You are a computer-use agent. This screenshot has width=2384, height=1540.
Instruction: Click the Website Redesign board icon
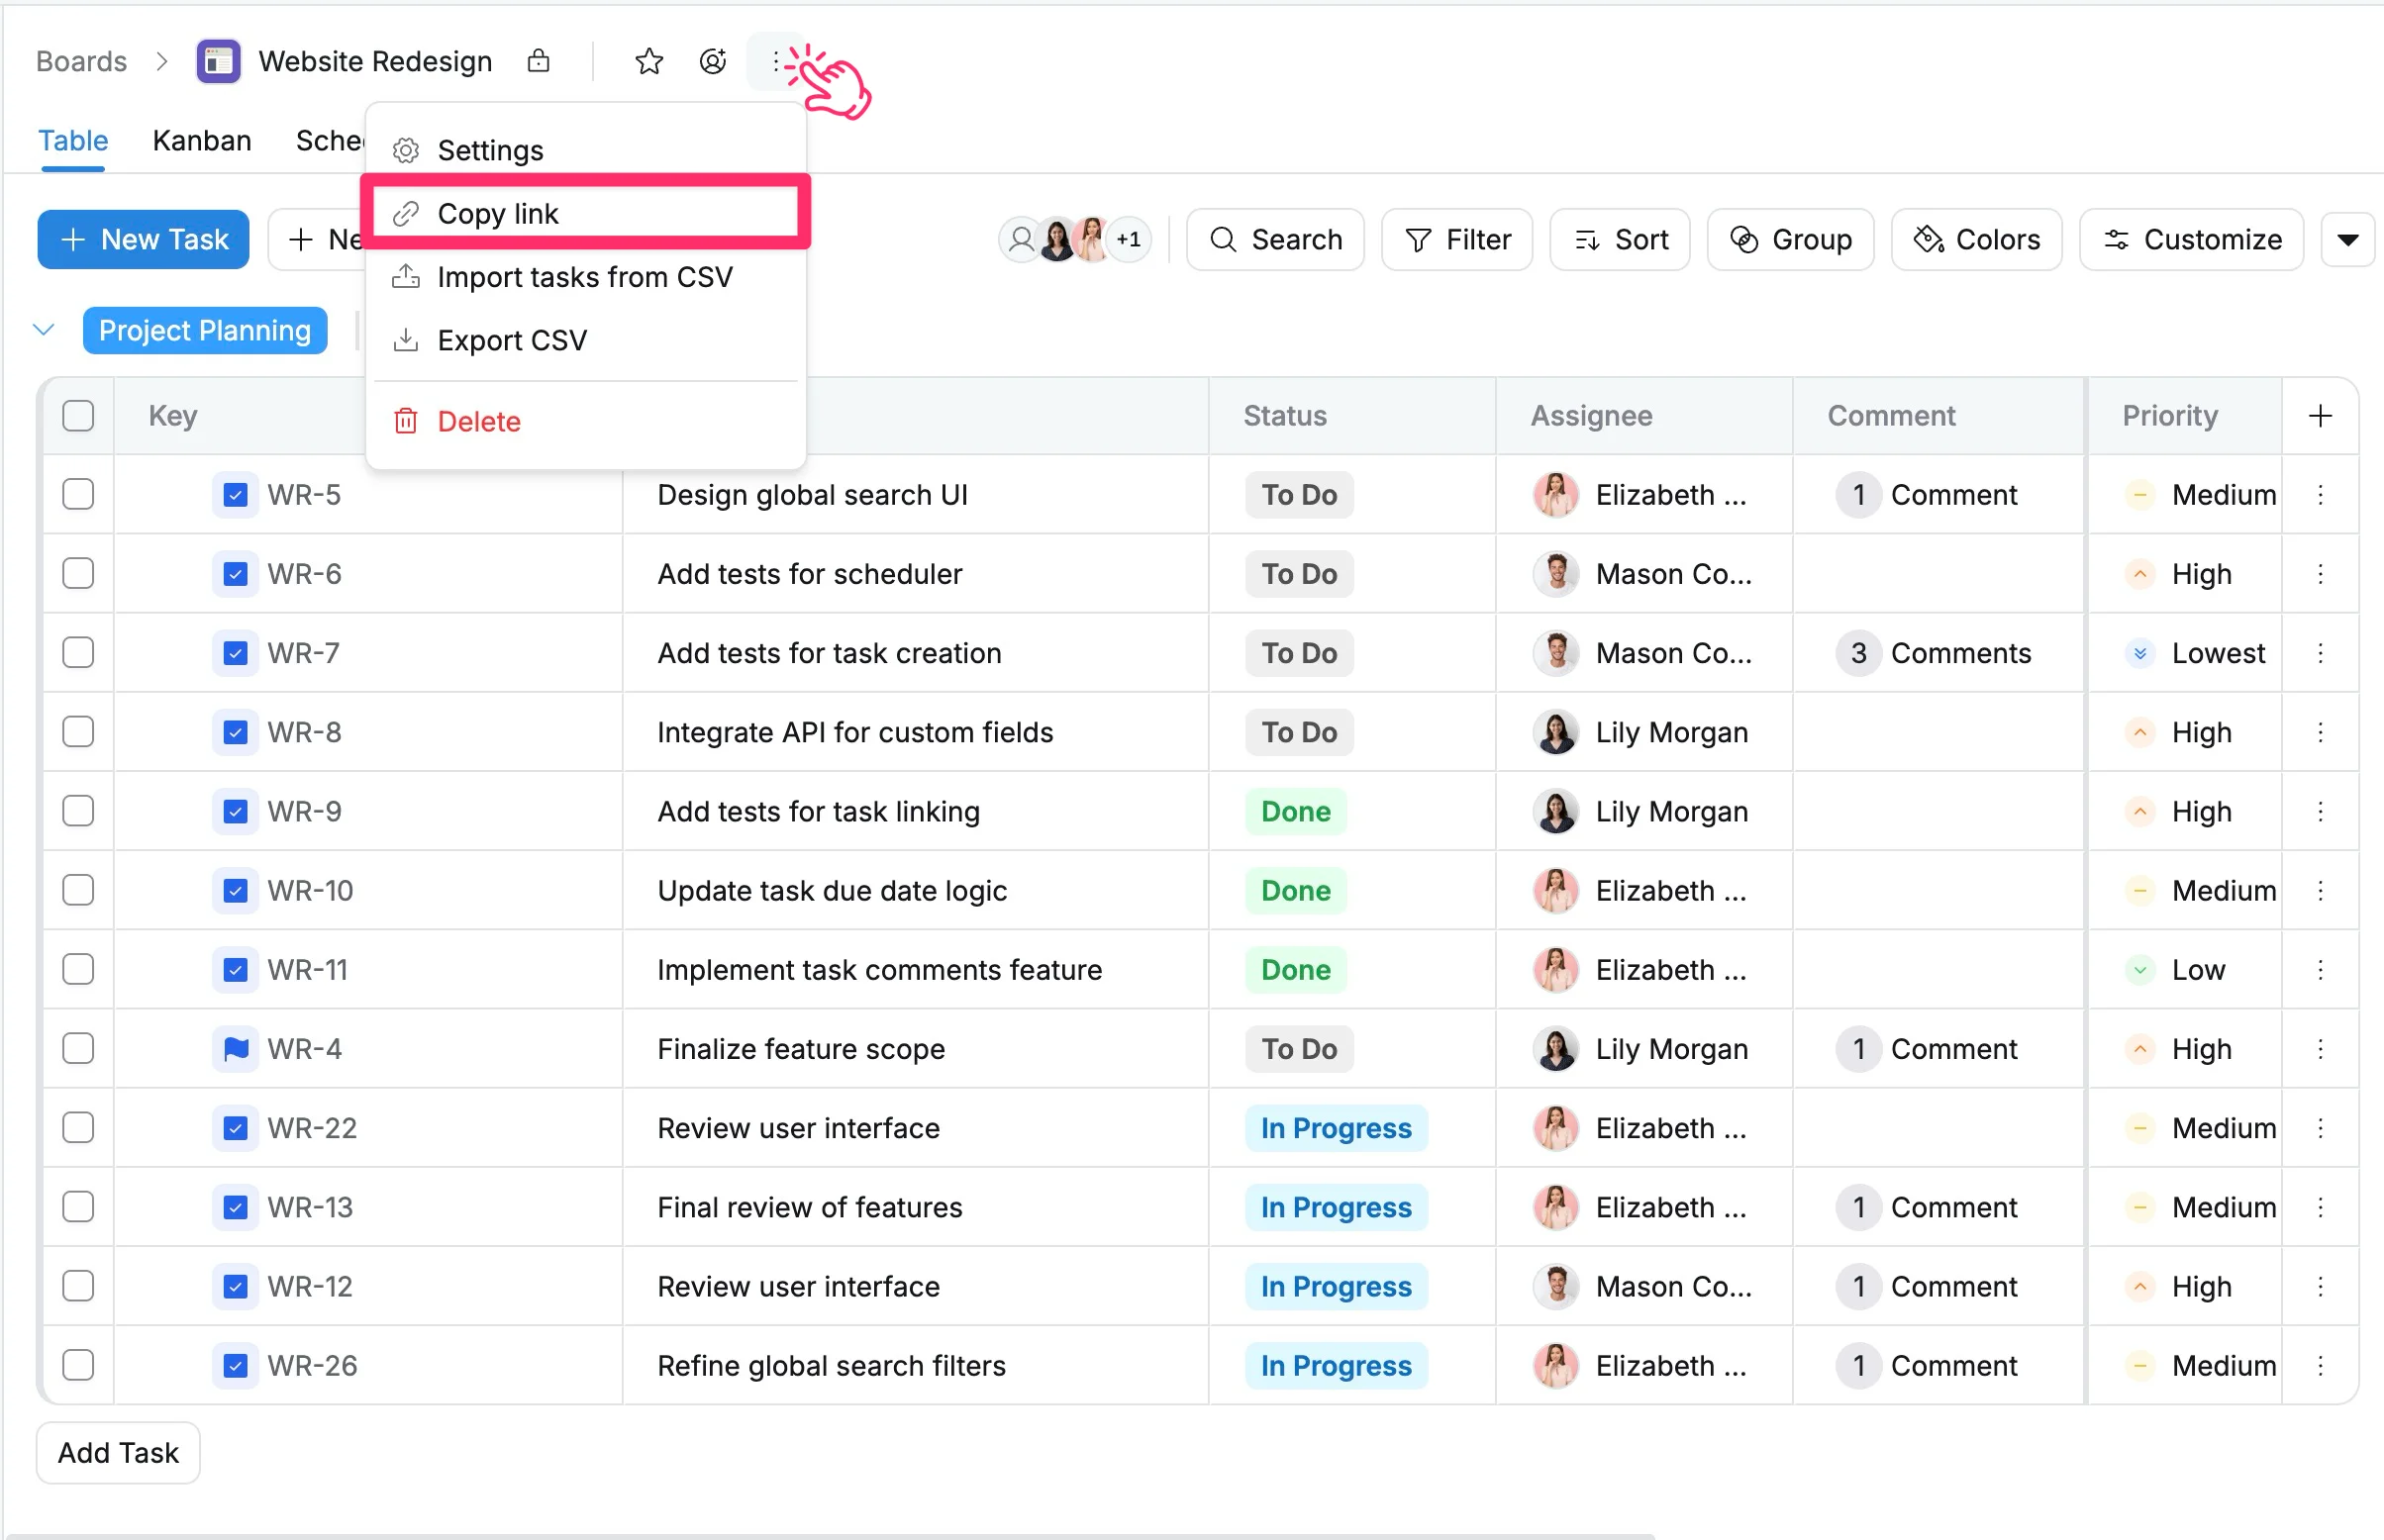coord(218,62)
